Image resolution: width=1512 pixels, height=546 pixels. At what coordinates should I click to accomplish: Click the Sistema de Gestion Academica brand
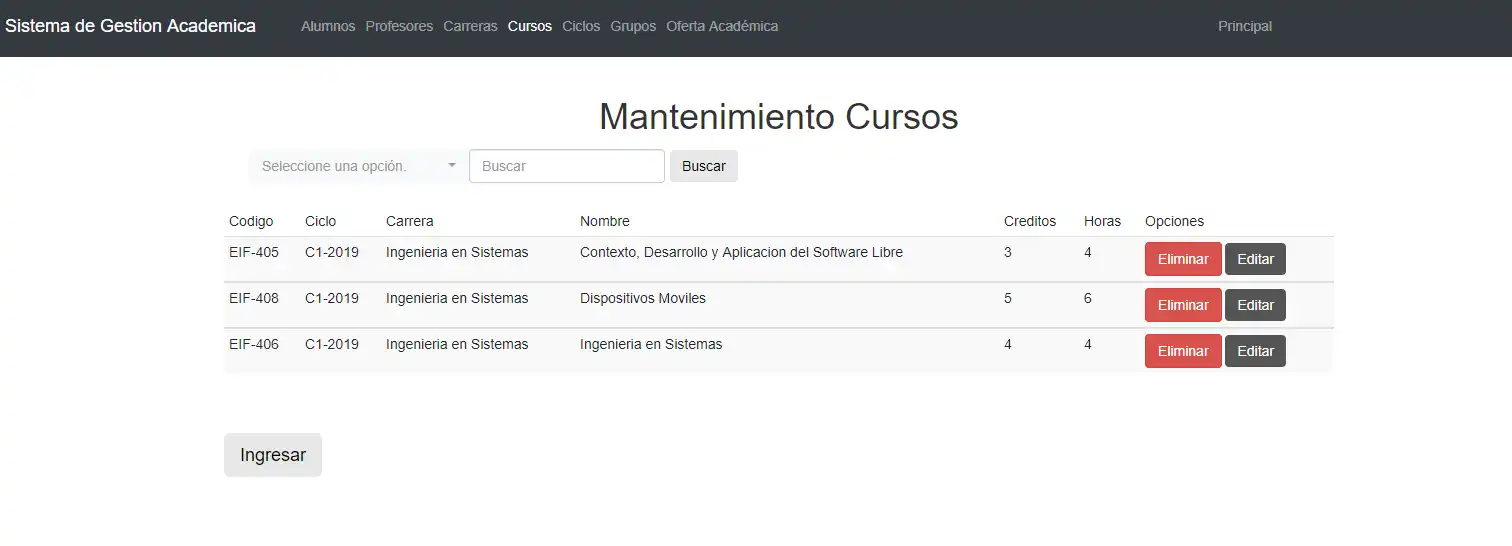[x=131, y=26]
